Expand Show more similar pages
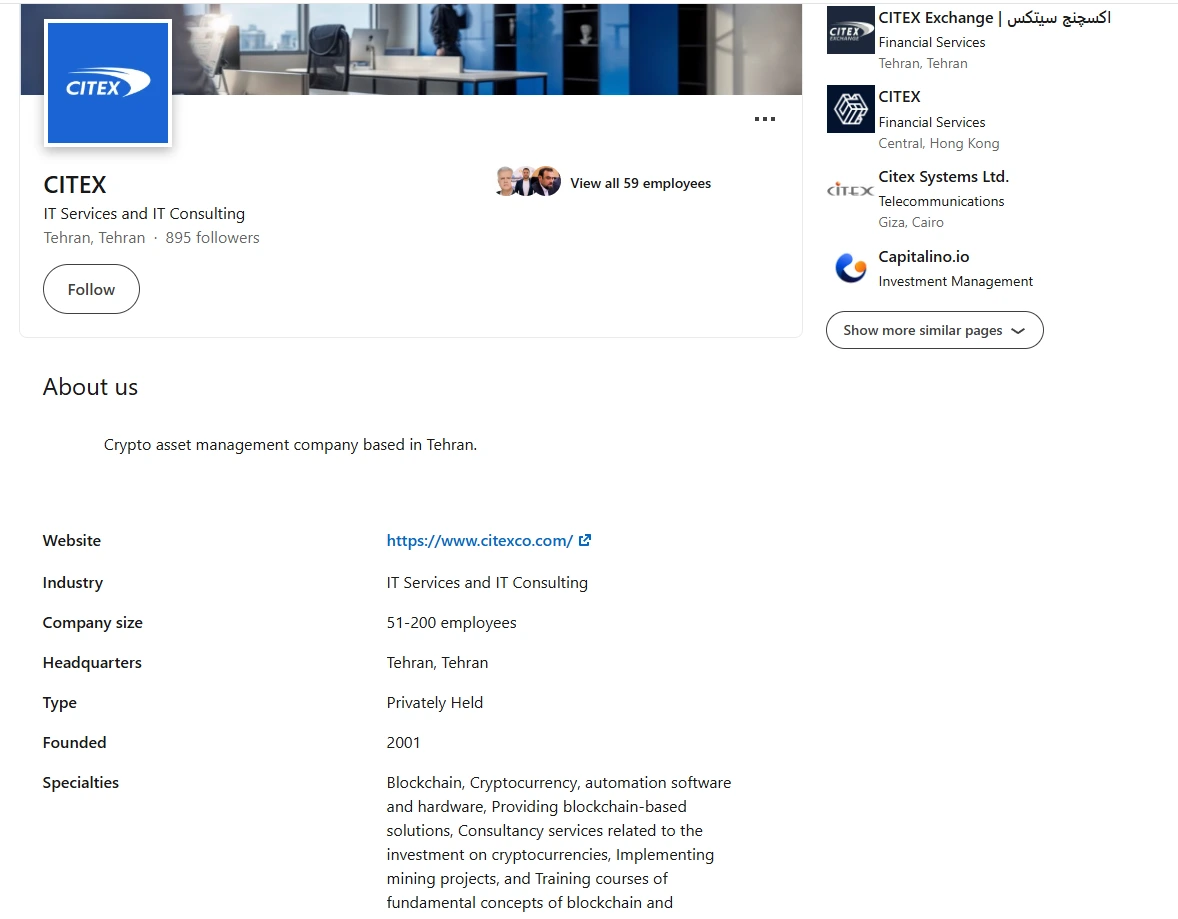This screenshot has width=1178, height=919. click(x=935, y=330)
